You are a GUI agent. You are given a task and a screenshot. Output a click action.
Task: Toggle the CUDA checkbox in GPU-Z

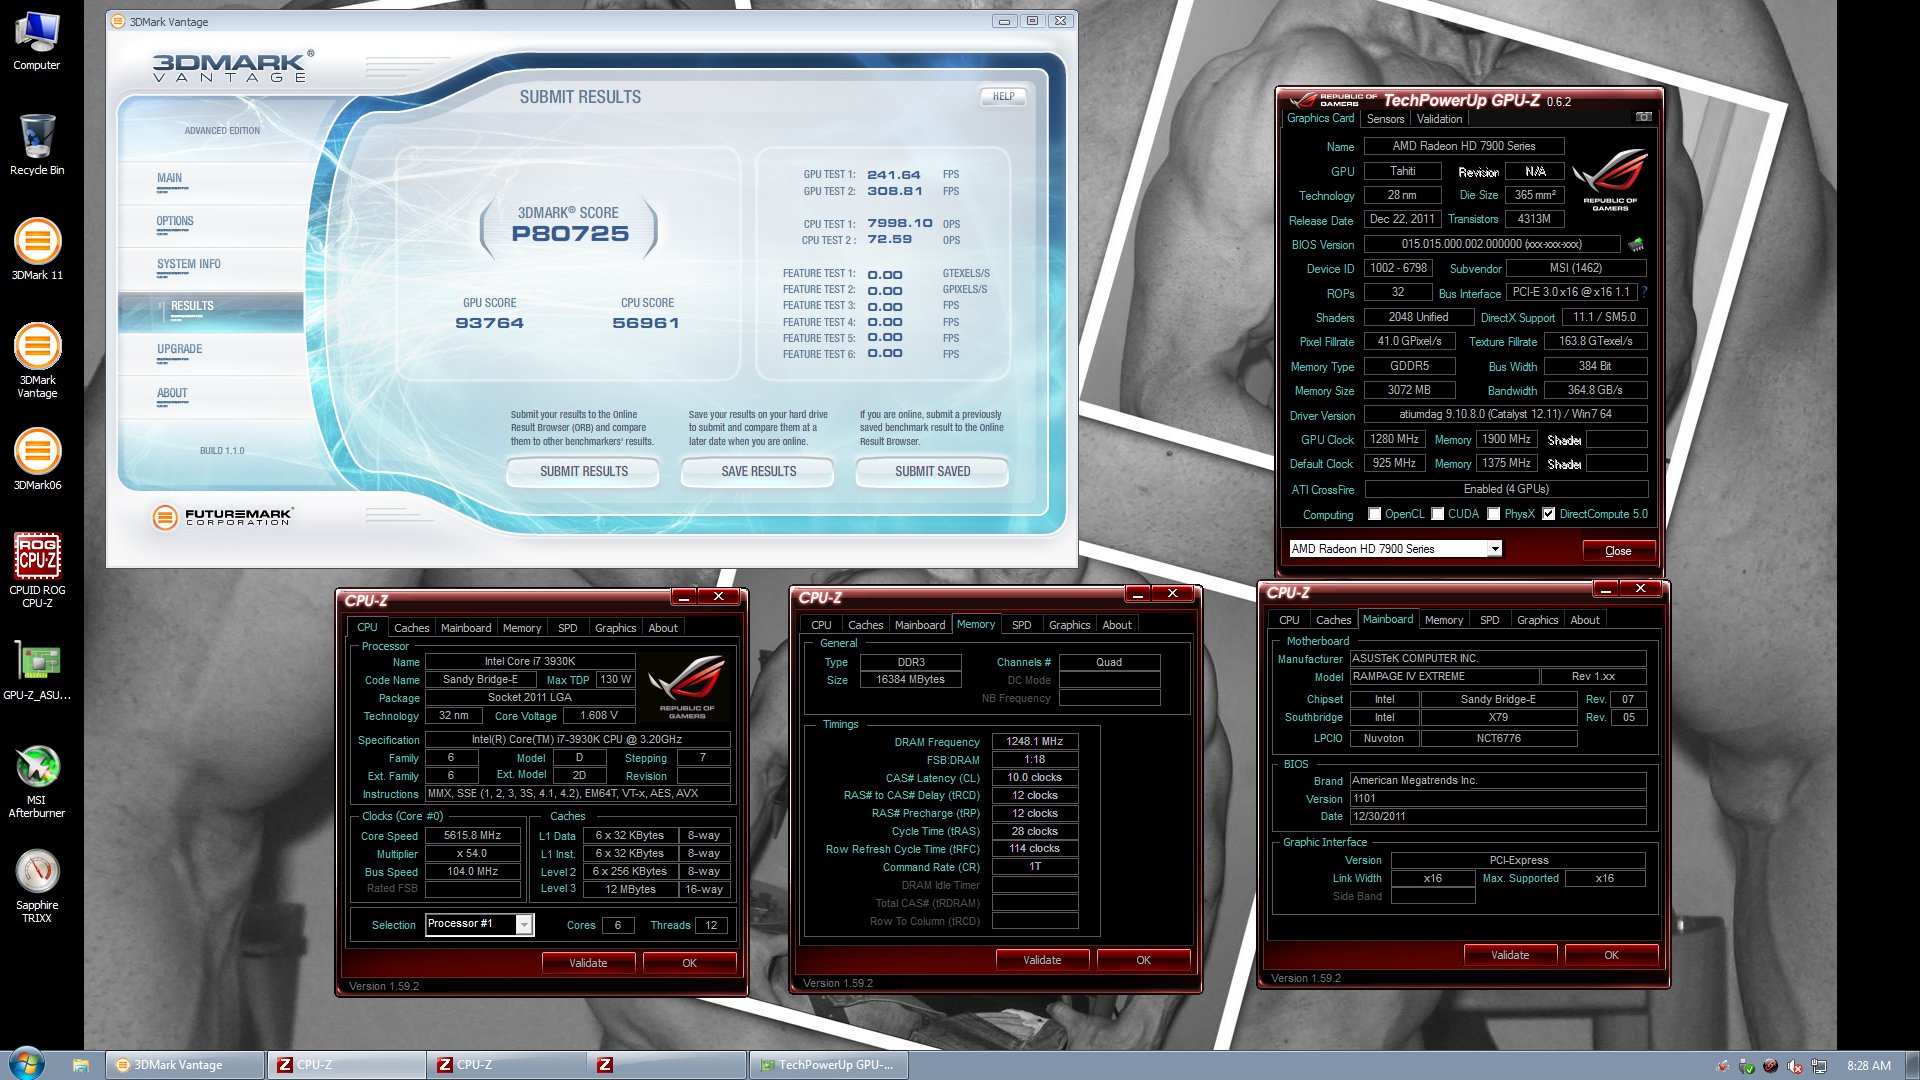point(1437,514)
